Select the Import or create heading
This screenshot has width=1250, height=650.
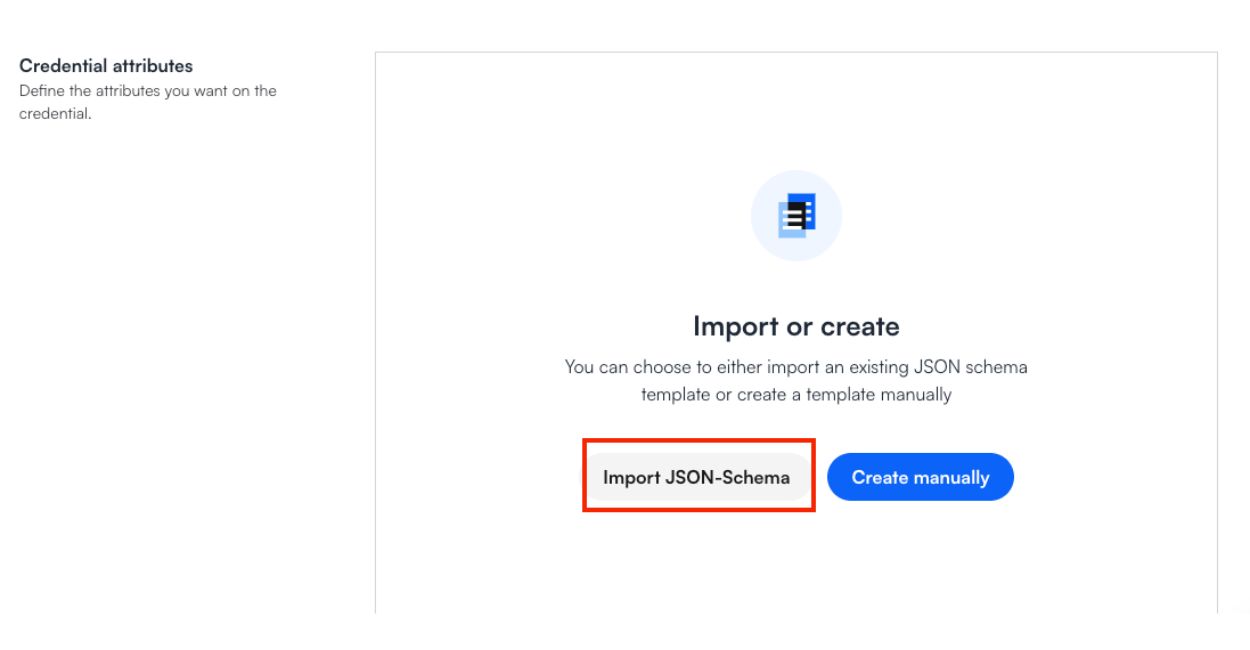pos(796,326)
